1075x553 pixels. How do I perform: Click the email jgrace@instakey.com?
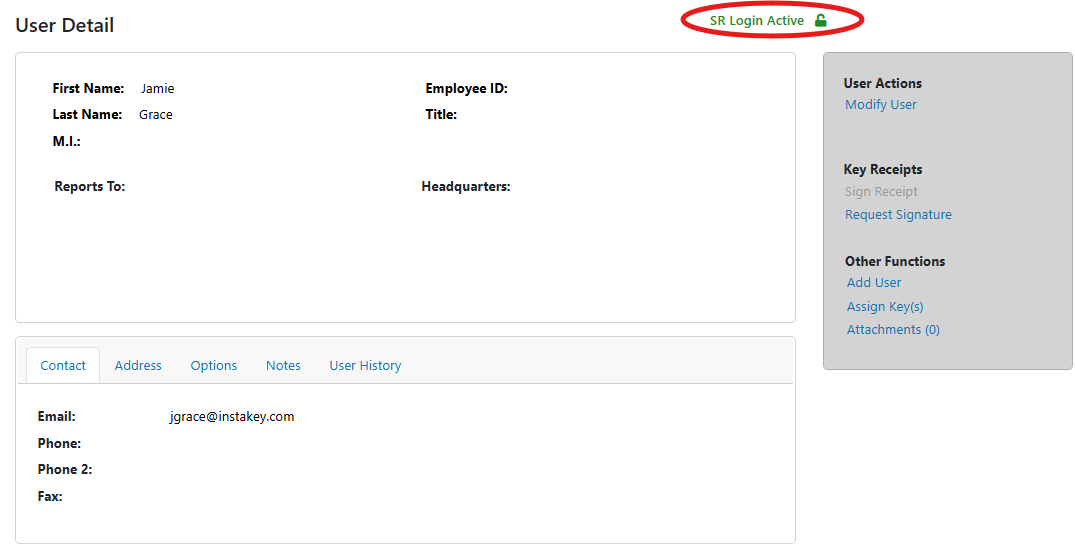(x=232, y=417)
